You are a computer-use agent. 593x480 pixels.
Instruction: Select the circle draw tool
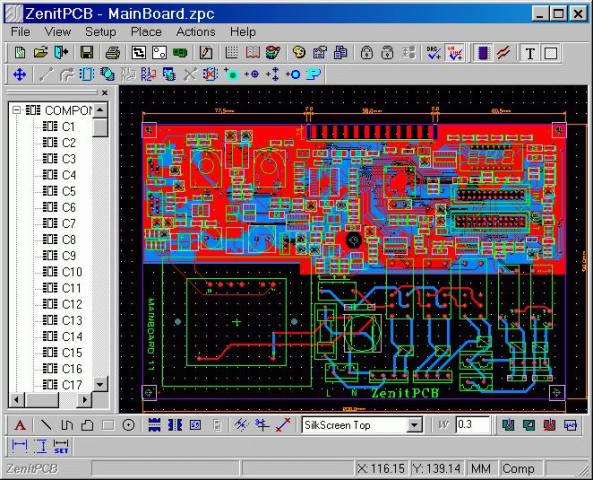[129, 425]
